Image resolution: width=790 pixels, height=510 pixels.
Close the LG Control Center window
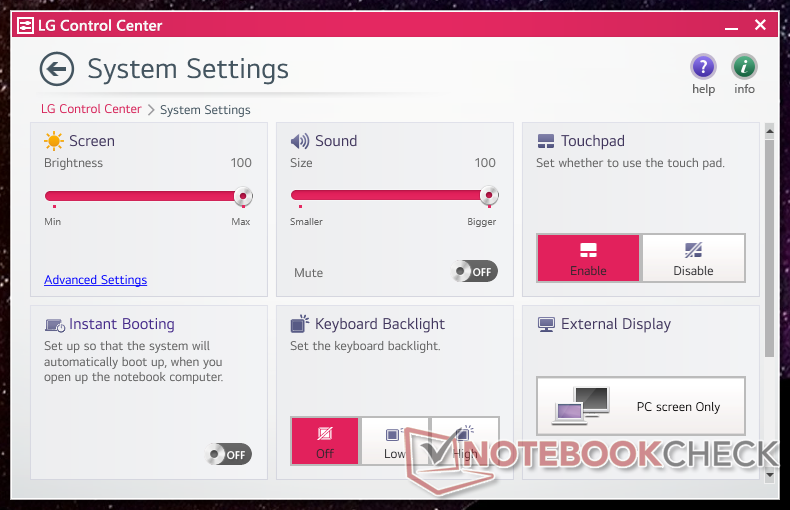pos(760,25)
